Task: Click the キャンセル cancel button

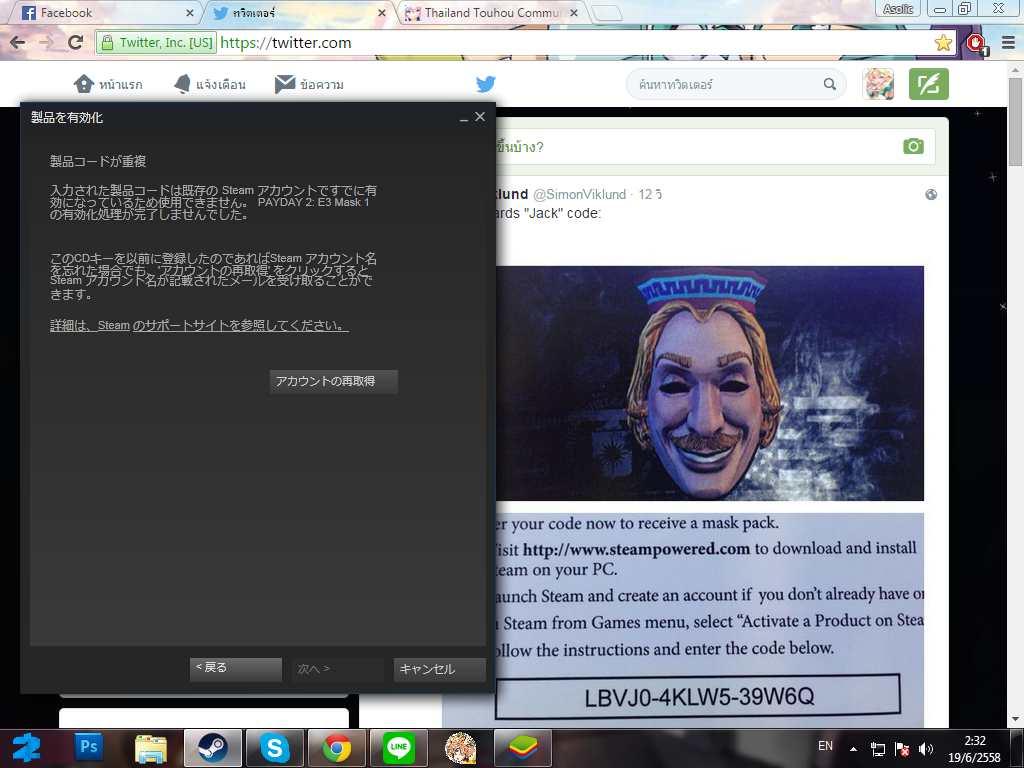Action: (x=440, y=669)
